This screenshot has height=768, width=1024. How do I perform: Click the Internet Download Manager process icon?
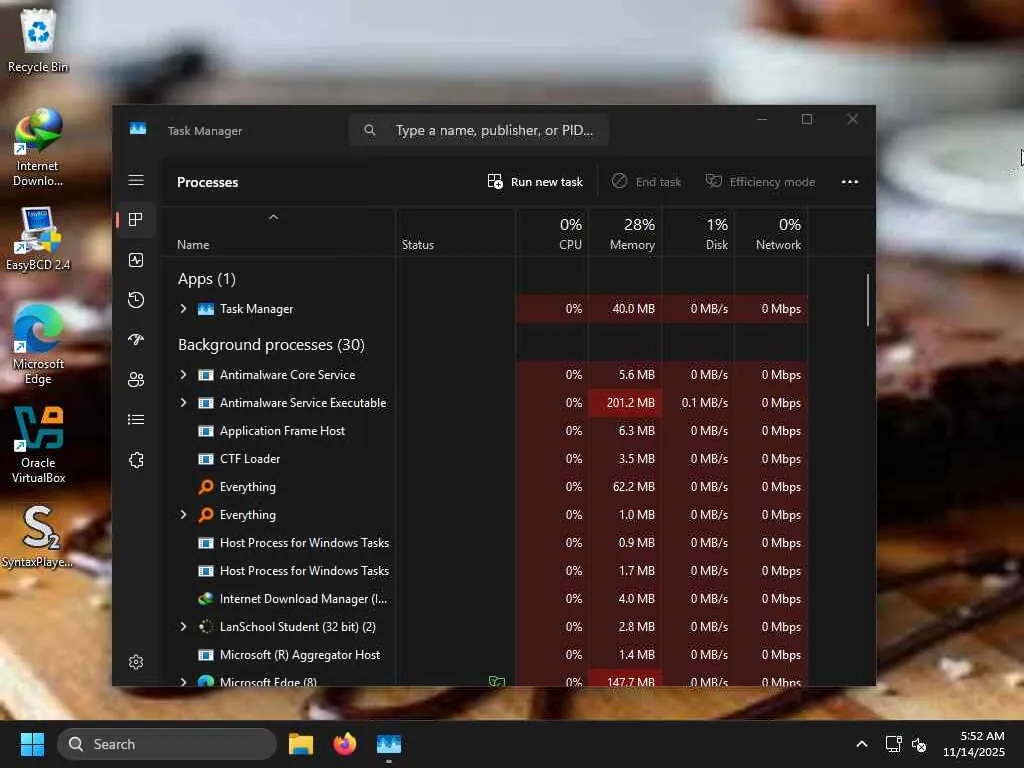[206, 599]
